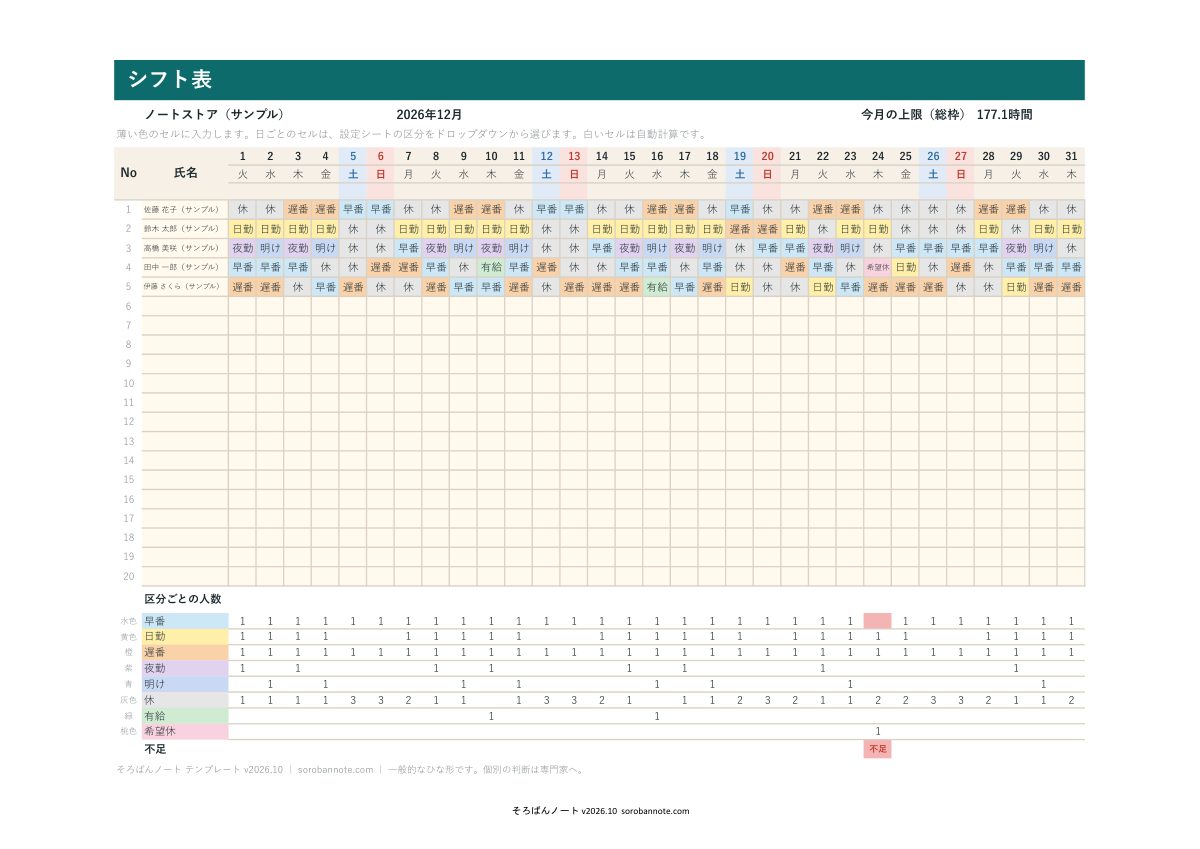The image size is (1200, 849).
Task: Select the name 伊藤 さくら（サンプル）
Action: click(x=182, y=287)
